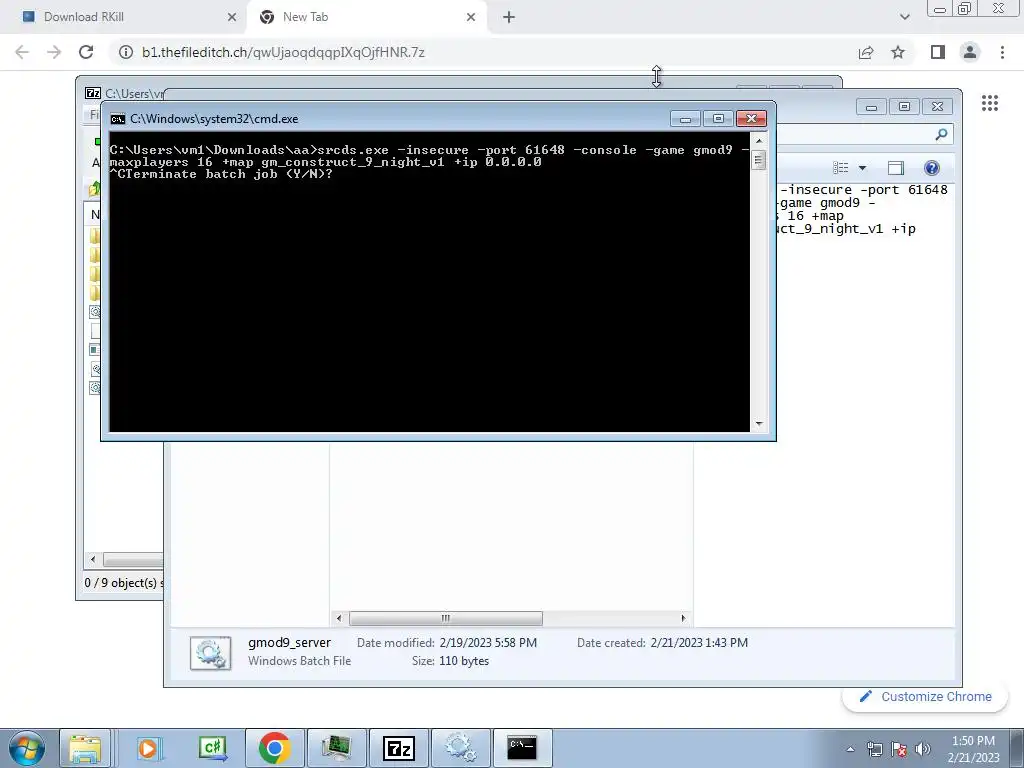Viewport: 1024px width, 768px height.
Task: Bookmark this tab with the star icon
Action: coord(898,52)
